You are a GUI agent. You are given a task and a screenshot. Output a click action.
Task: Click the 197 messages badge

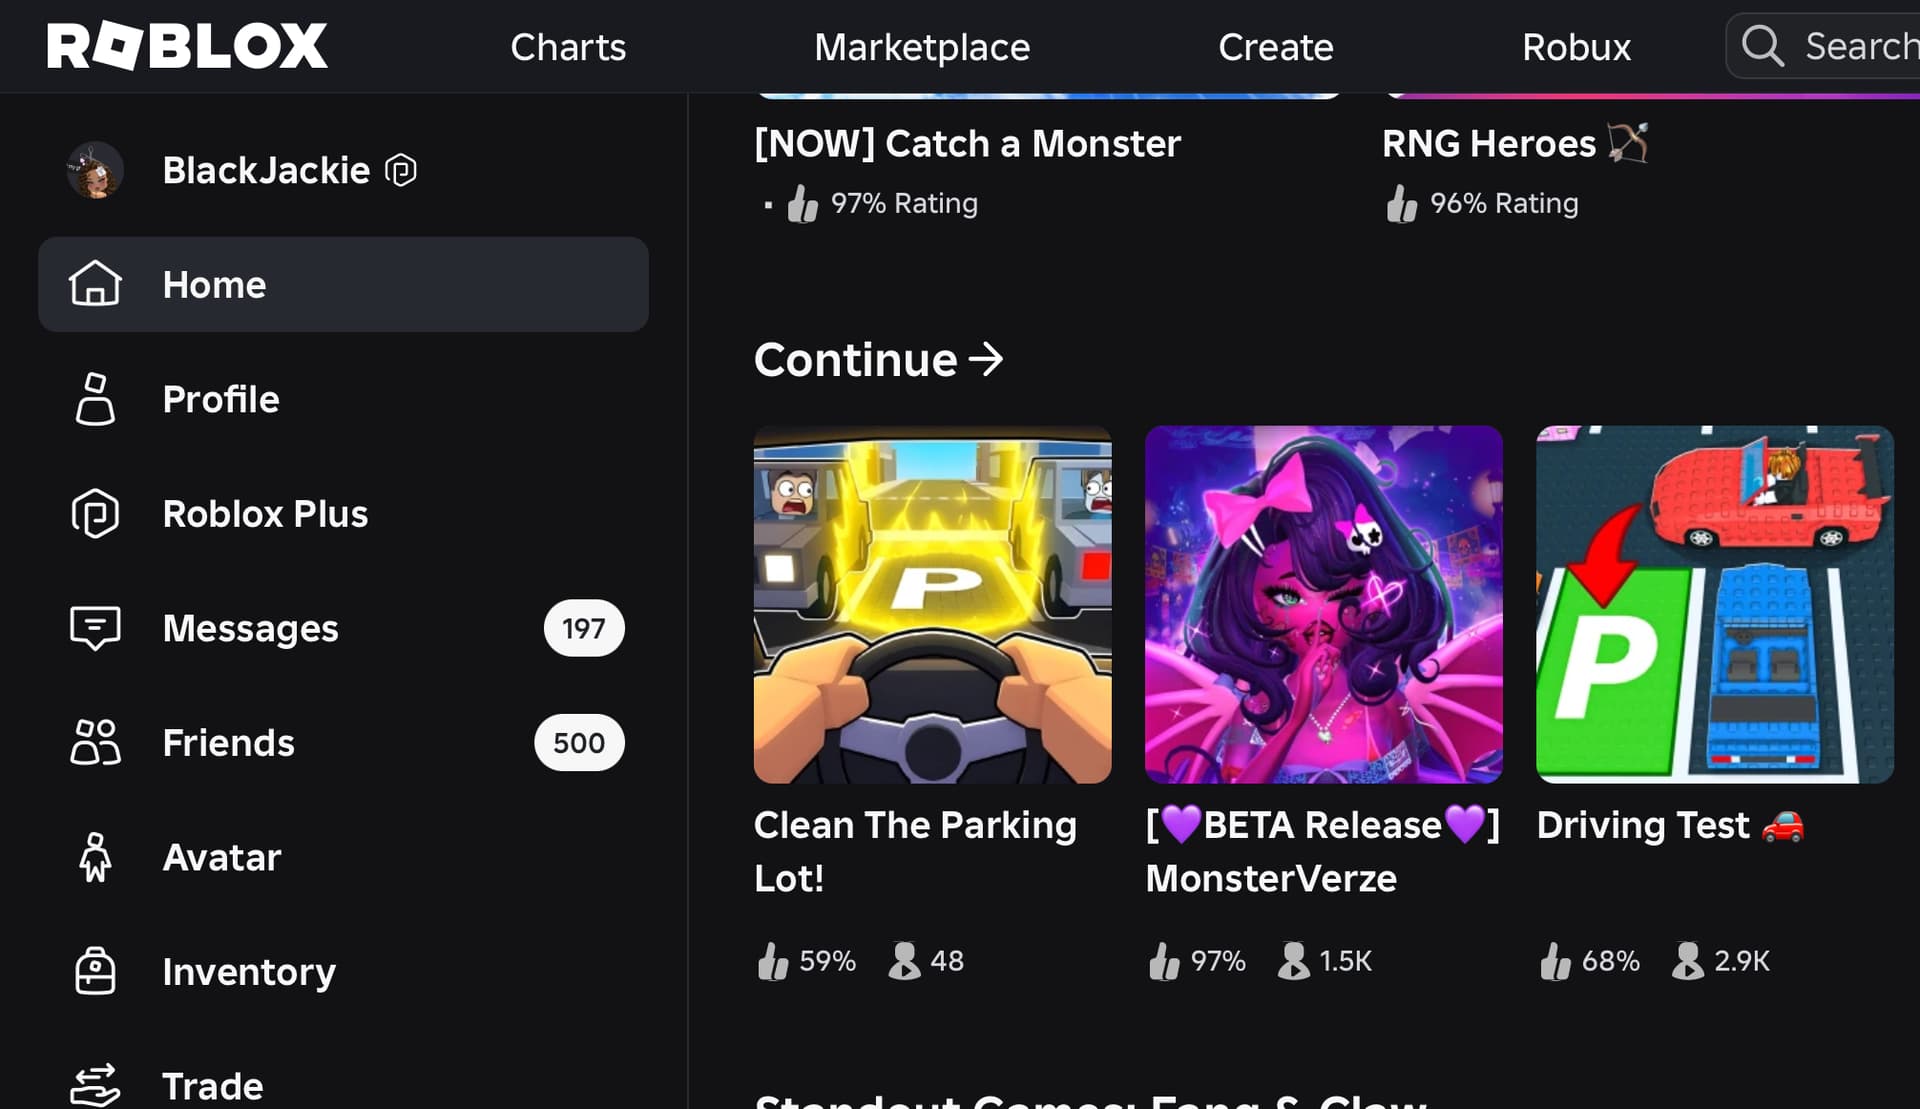tap(584, 628)
